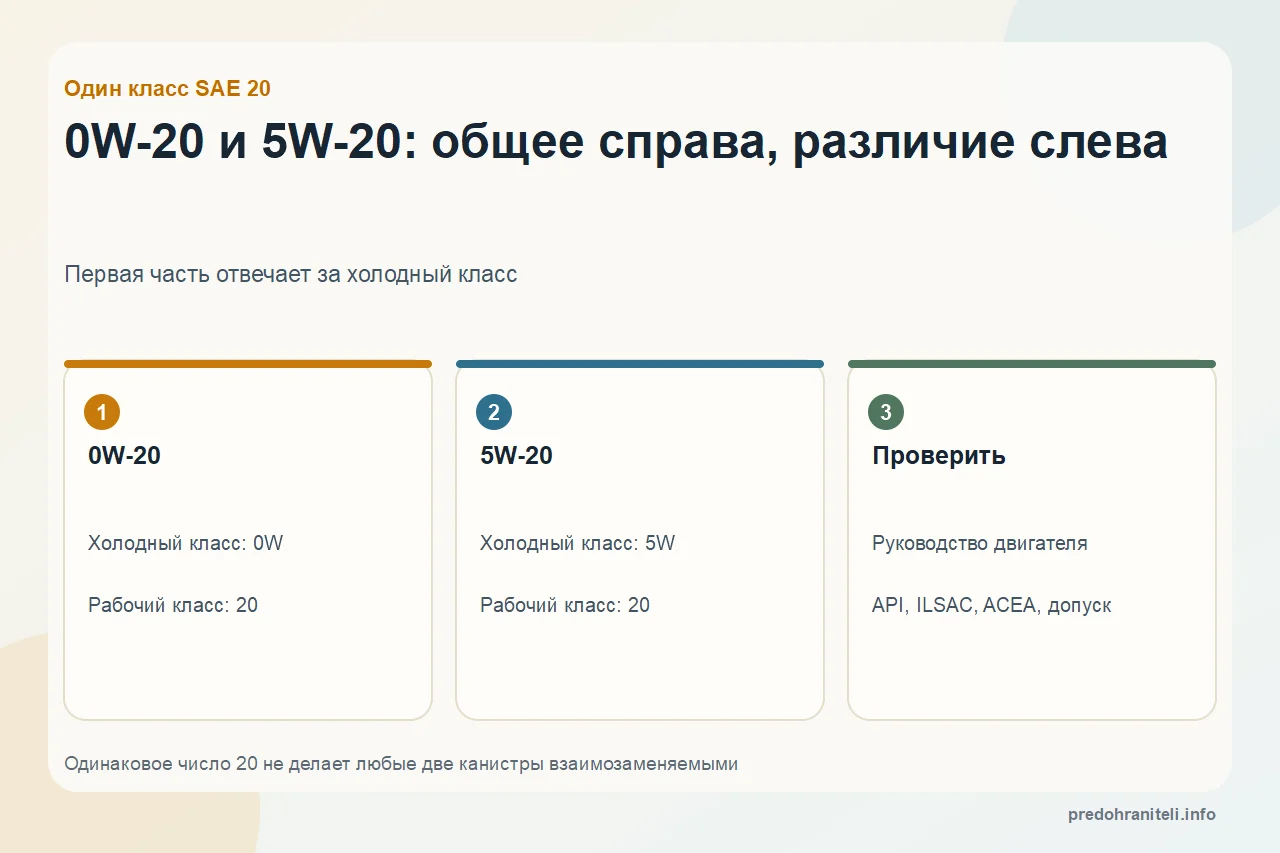
Task: Click the orange number 1 badge
Action: pyautogui.click(x=102, y=412)
